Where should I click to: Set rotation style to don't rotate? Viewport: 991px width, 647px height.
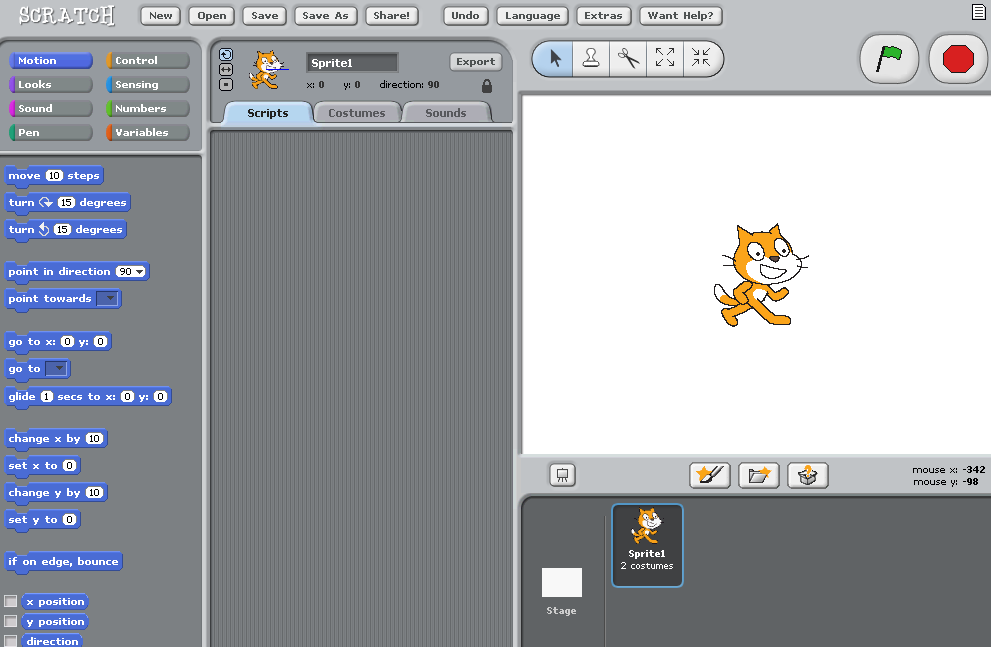click(x=226, y=85)
